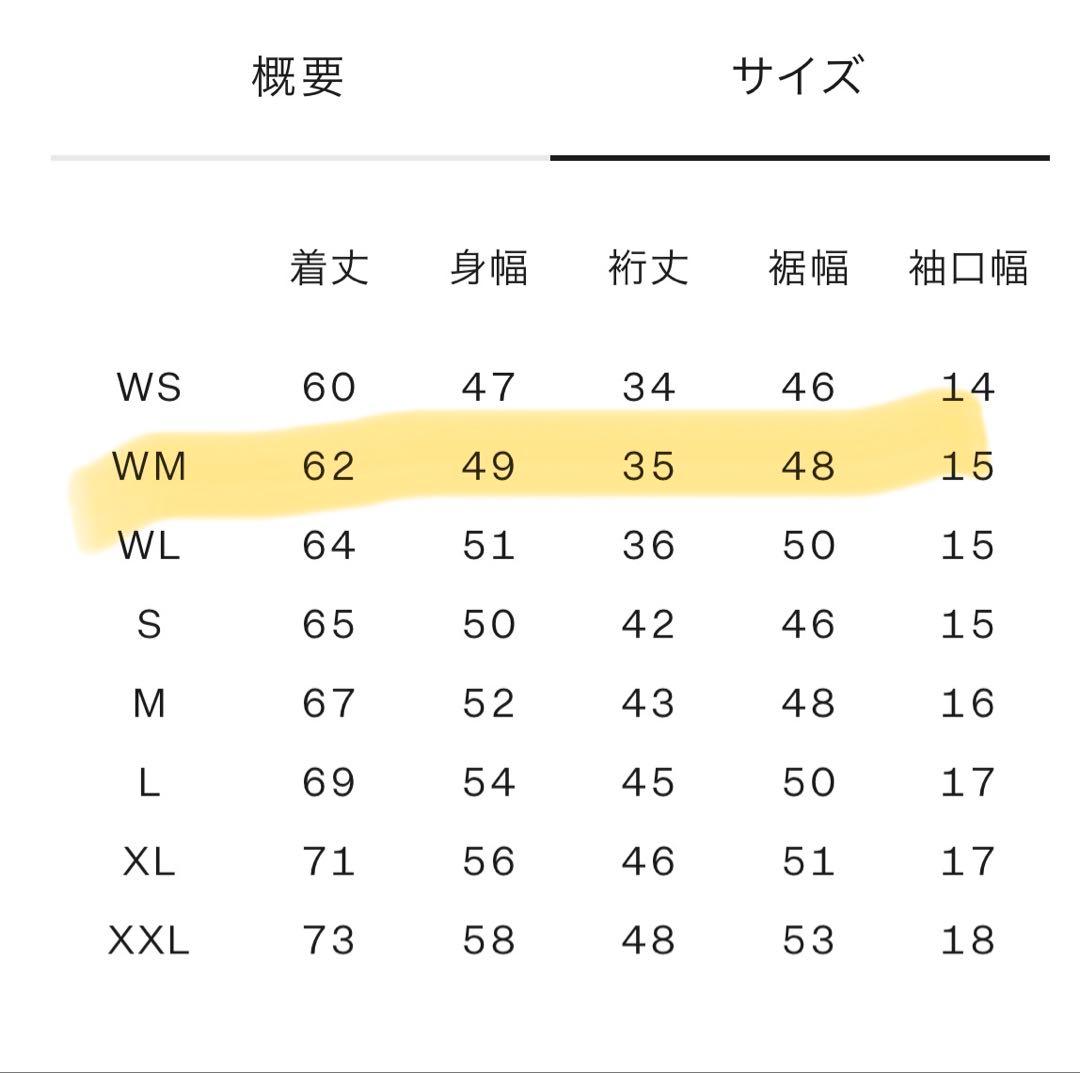Select the XL size row label
Image resolution: width=1080 pixels, height=1073 pixels.
(149, 861)
